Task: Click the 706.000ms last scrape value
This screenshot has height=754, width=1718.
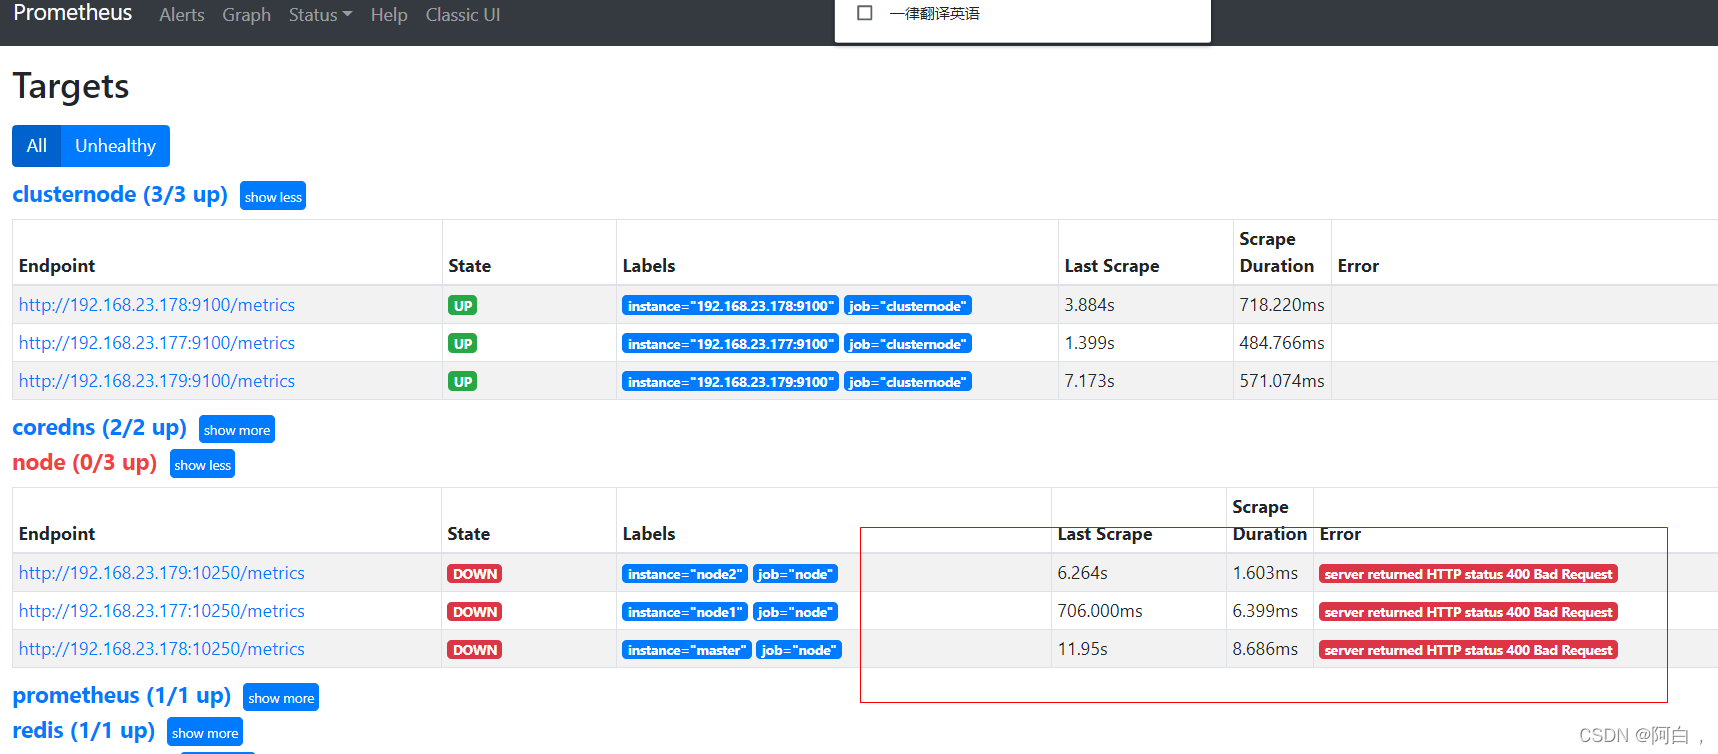Action: [x=1100, y=611]
